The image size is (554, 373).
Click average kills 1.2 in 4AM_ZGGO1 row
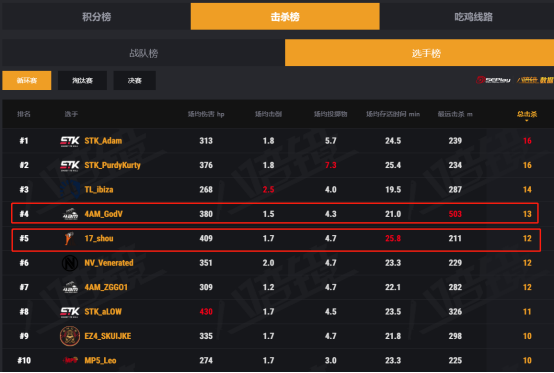pos(269,287)
